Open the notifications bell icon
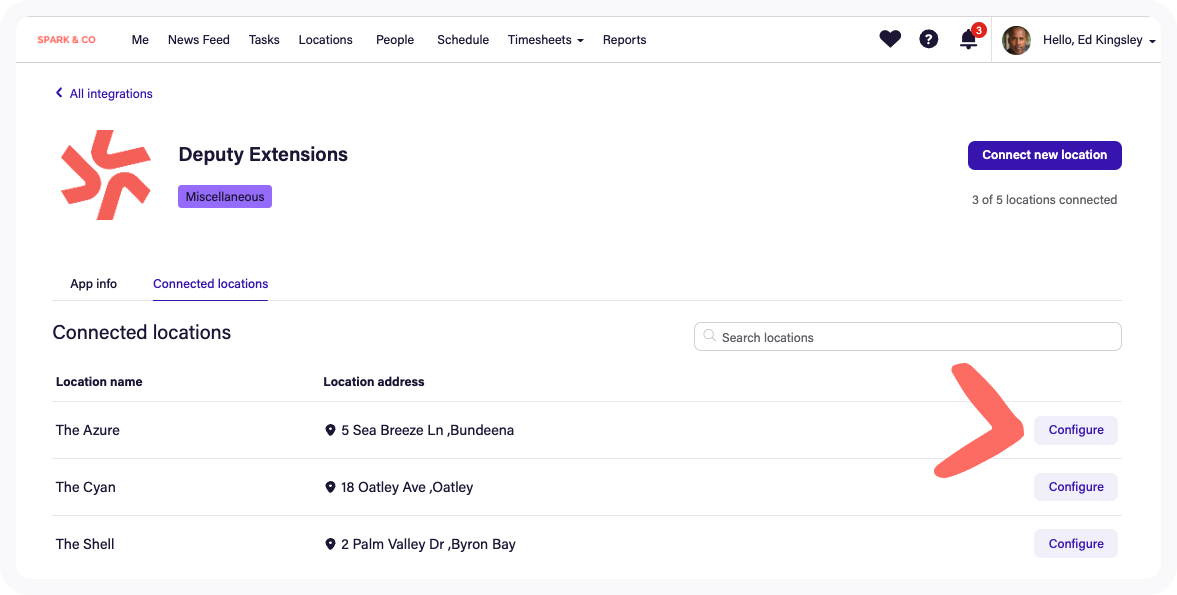The image size is (1177, 595). click(x=969, y=40)
